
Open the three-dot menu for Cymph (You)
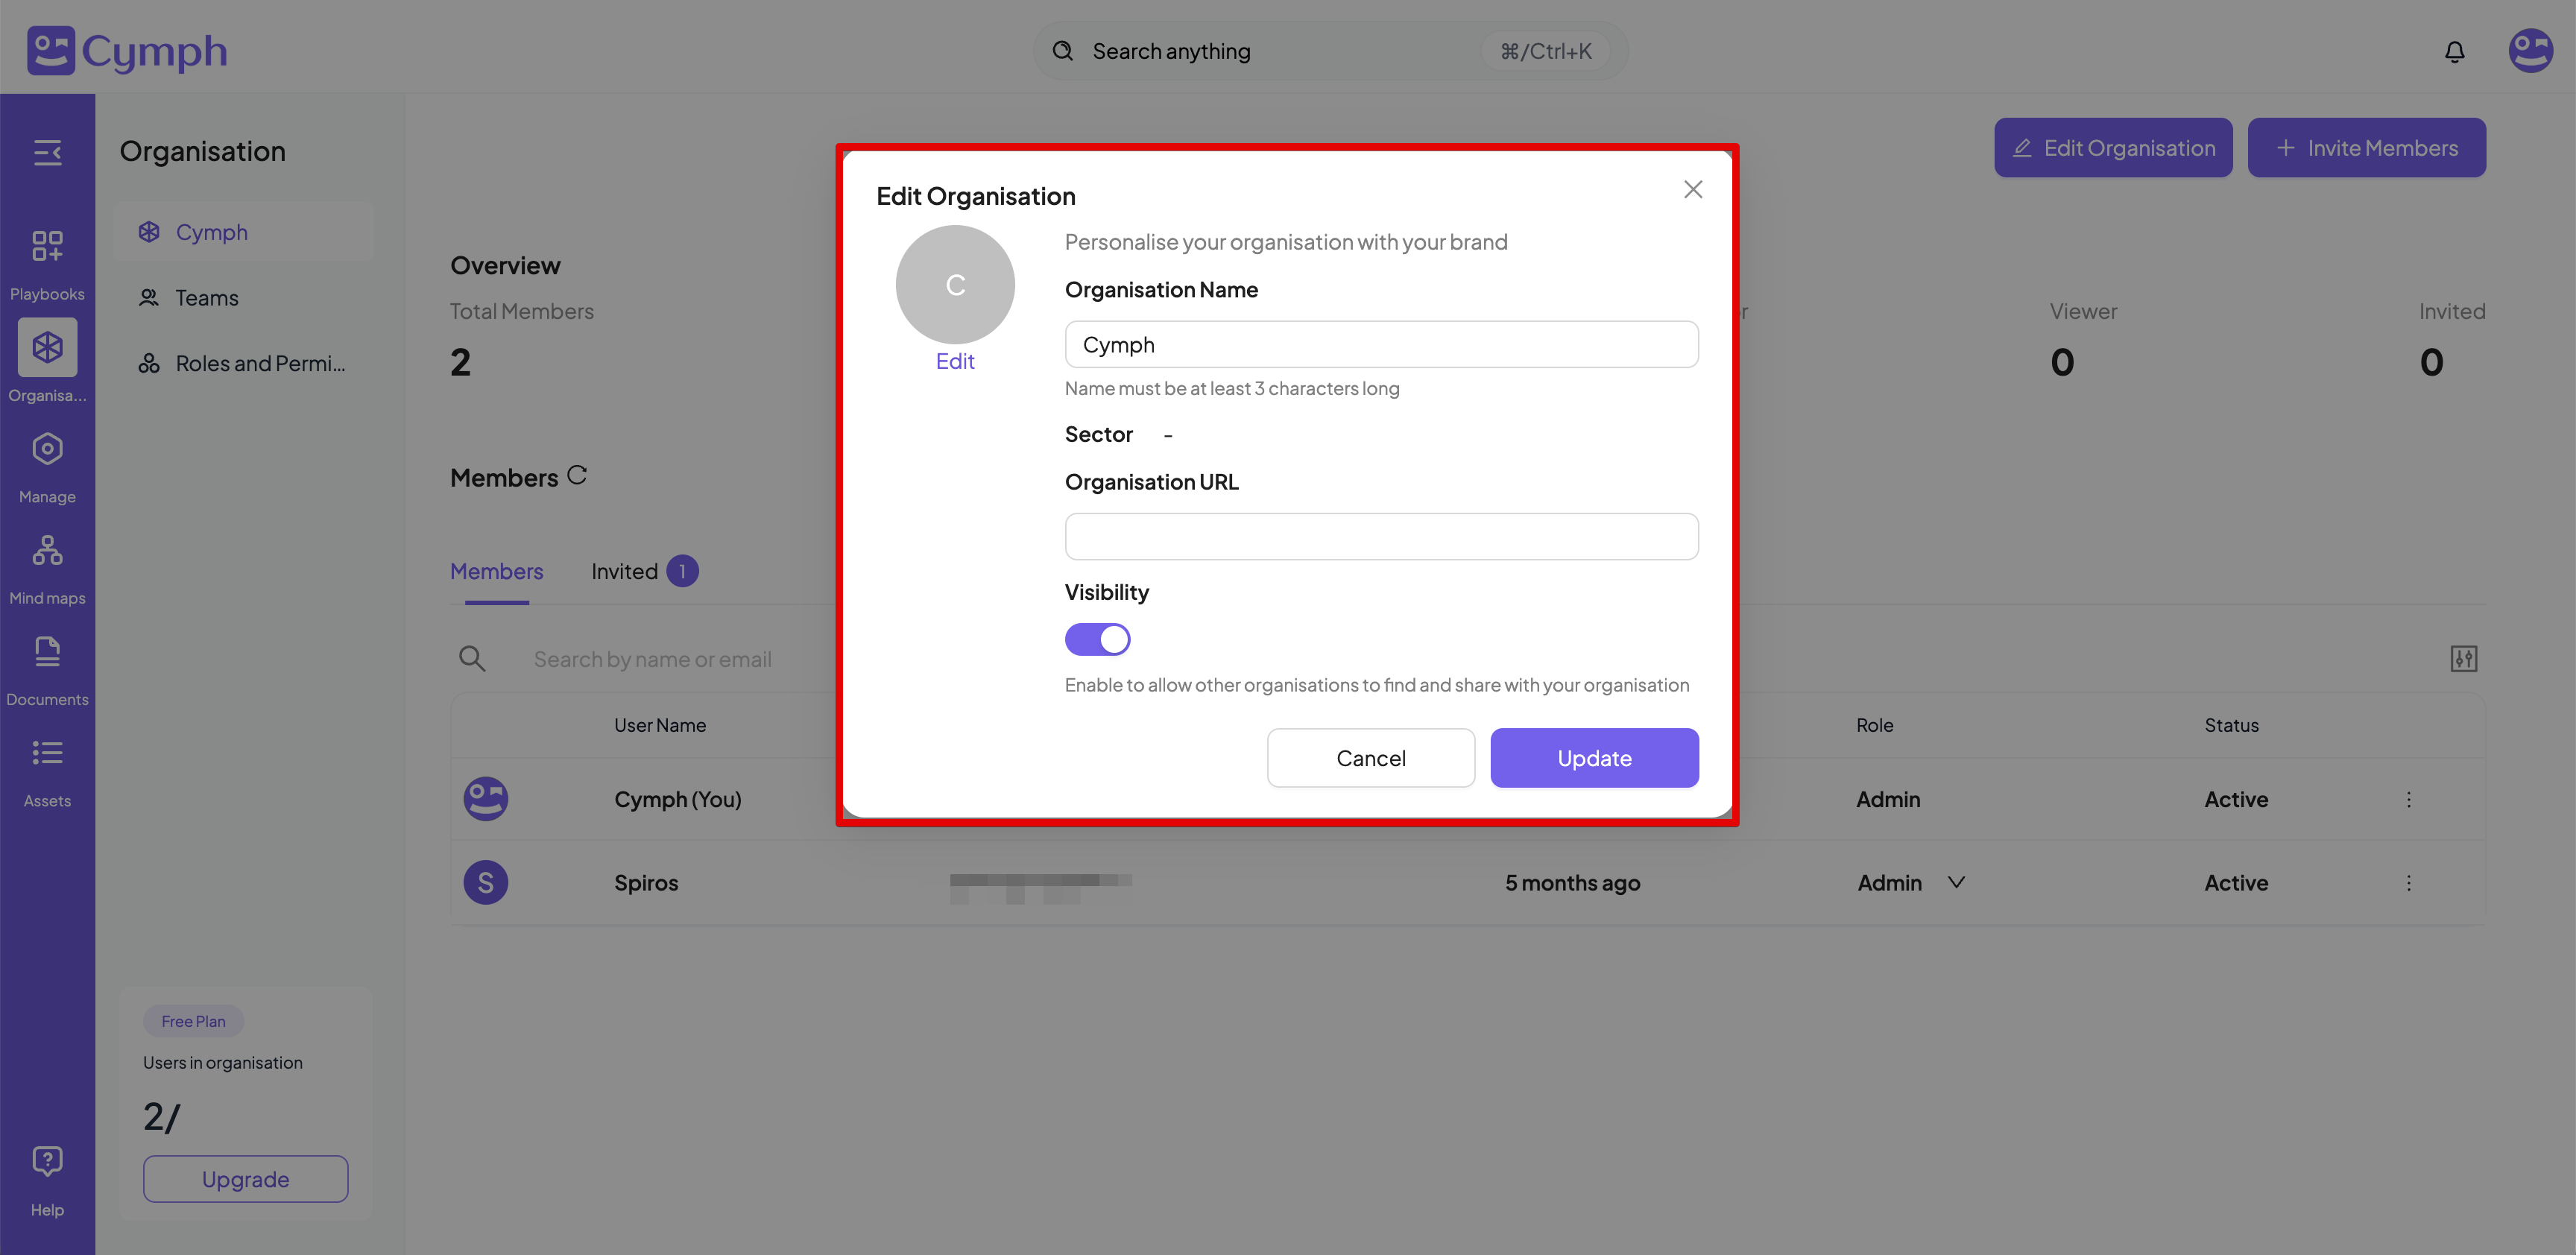point(2409,799)
